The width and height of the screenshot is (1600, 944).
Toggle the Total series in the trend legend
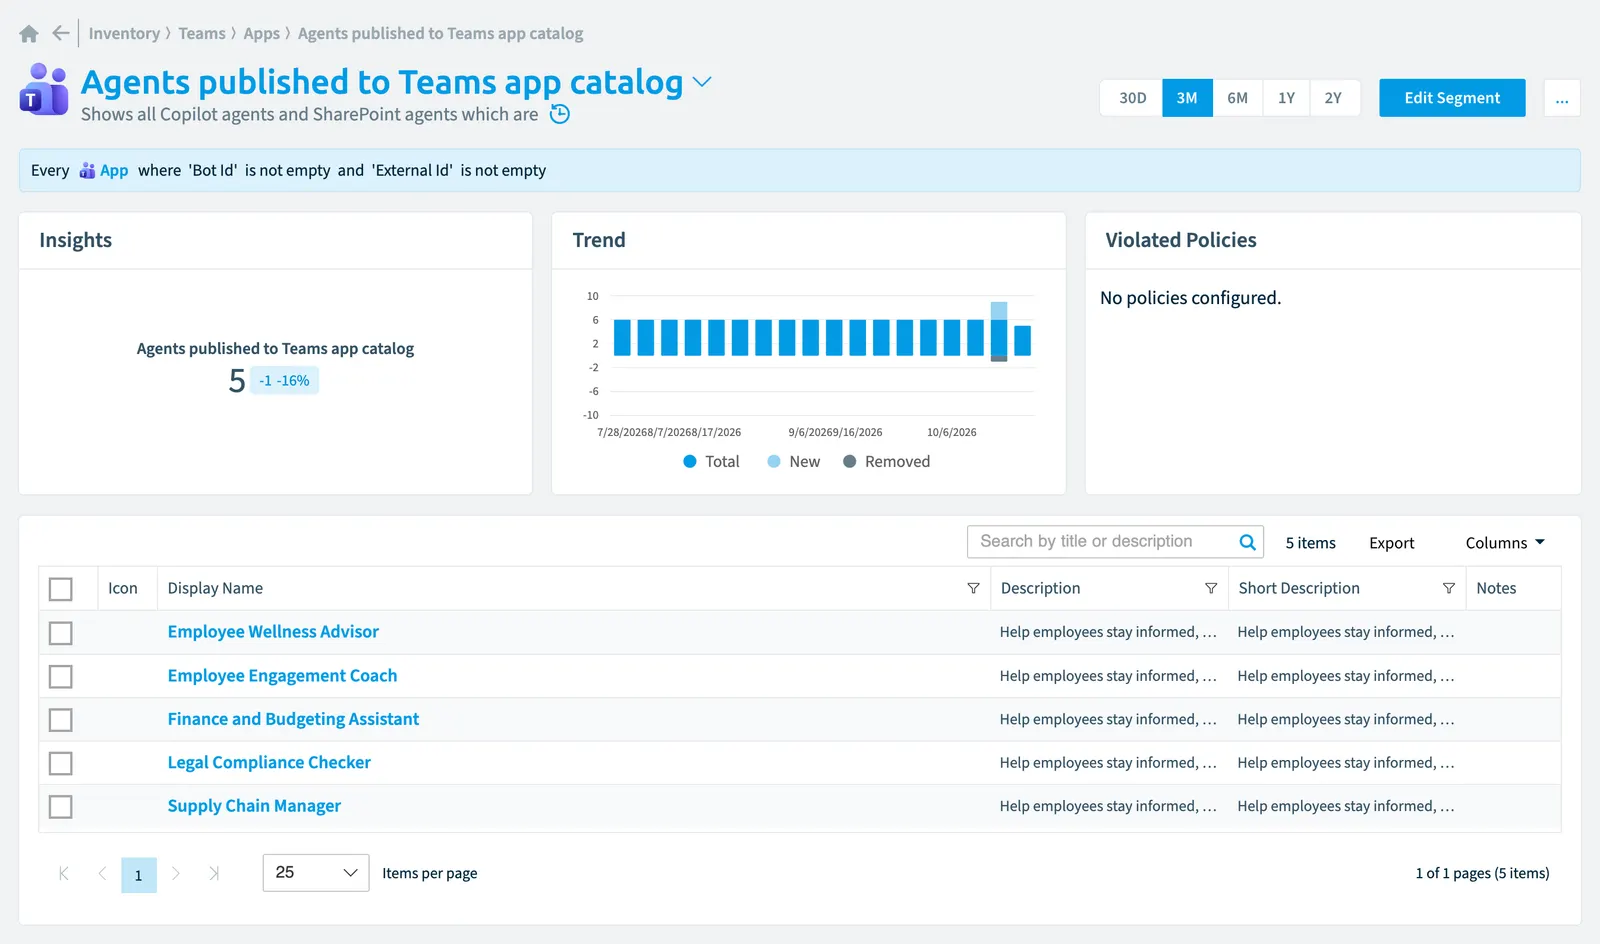711,461
